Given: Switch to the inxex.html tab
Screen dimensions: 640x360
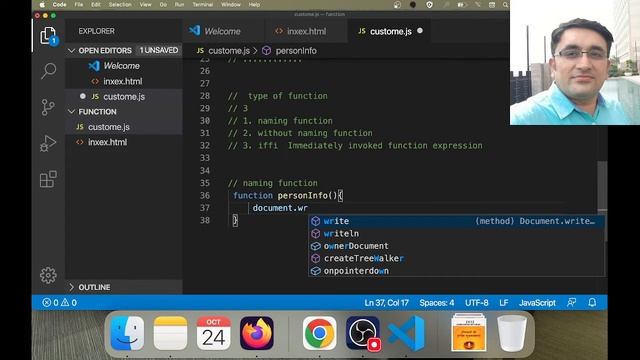Looking at the screenshot, I should coord(306,31).
